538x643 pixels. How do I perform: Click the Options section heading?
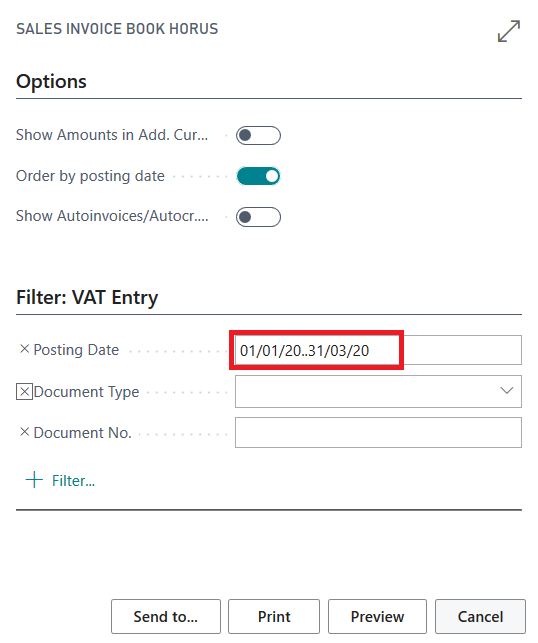51,81
